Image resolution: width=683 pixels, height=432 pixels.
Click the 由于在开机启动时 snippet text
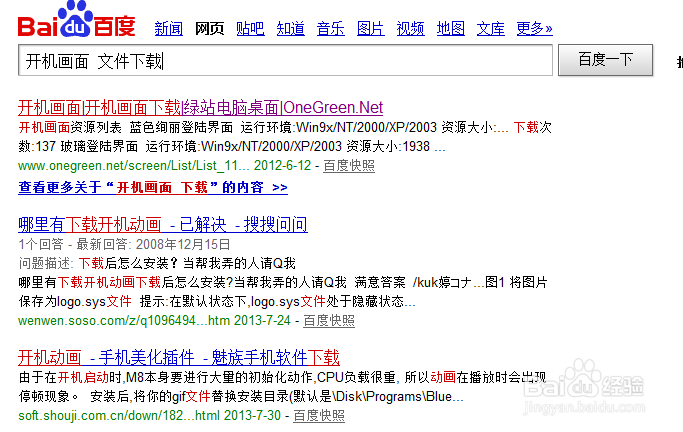pos(282,377)
